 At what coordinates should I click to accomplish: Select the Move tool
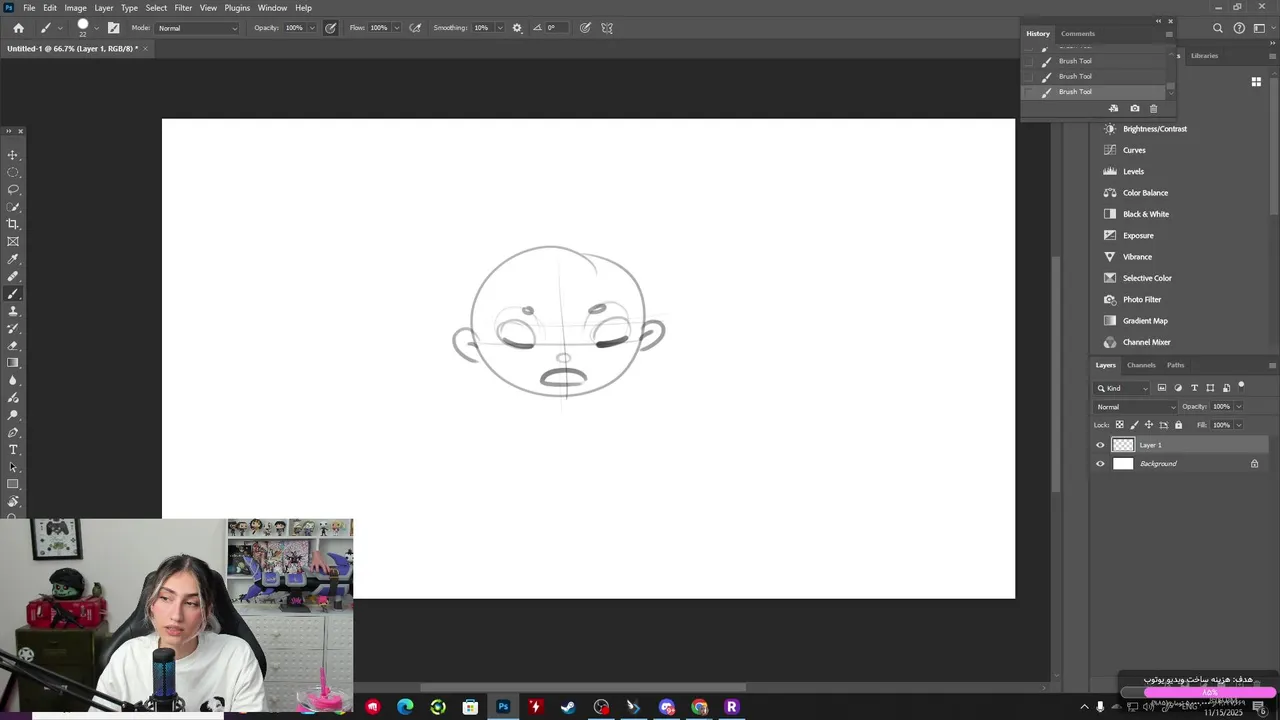tap(13, 155)
